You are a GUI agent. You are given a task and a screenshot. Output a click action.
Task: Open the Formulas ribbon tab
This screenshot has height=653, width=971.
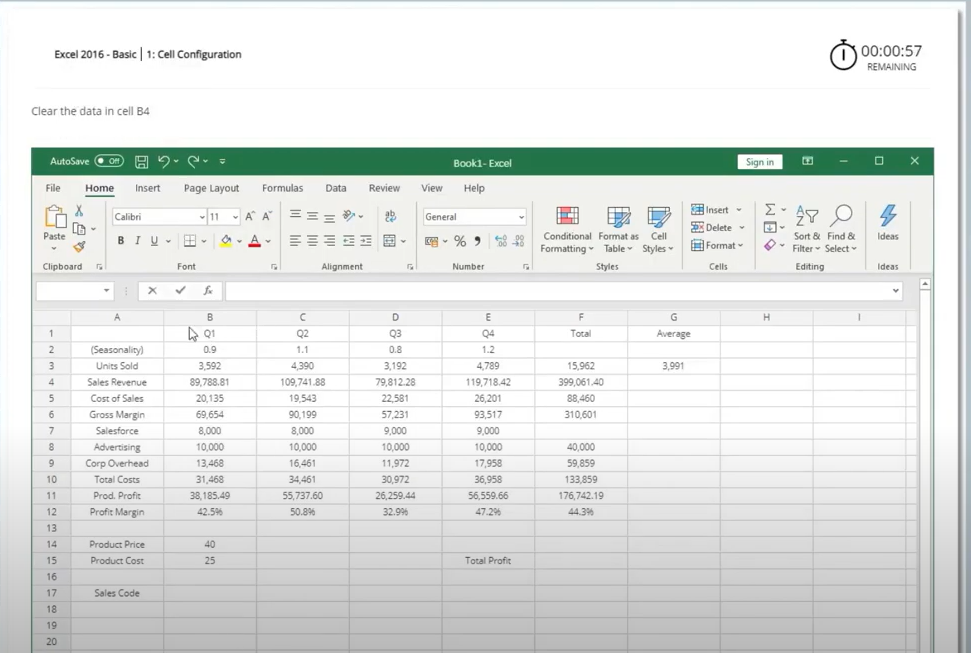point(282,188)
